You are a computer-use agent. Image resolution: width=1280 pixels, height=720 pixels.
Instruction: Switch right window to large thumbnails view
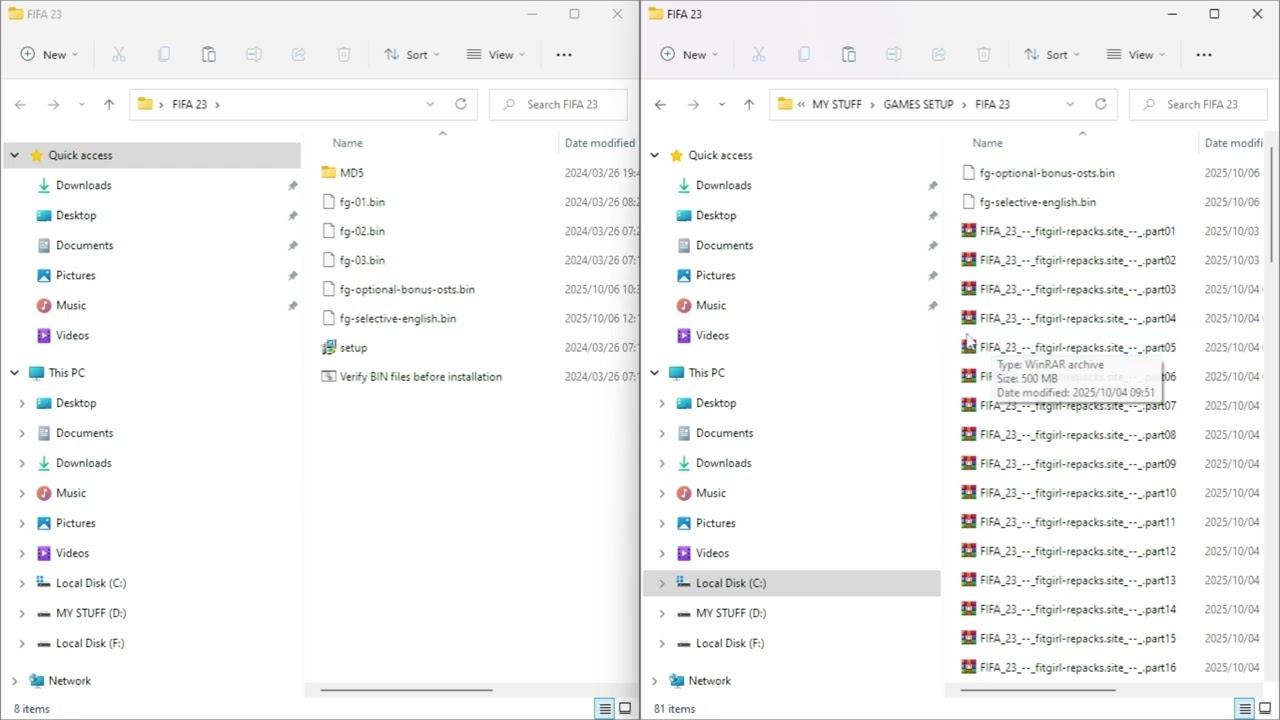(x=1265, y=709)
